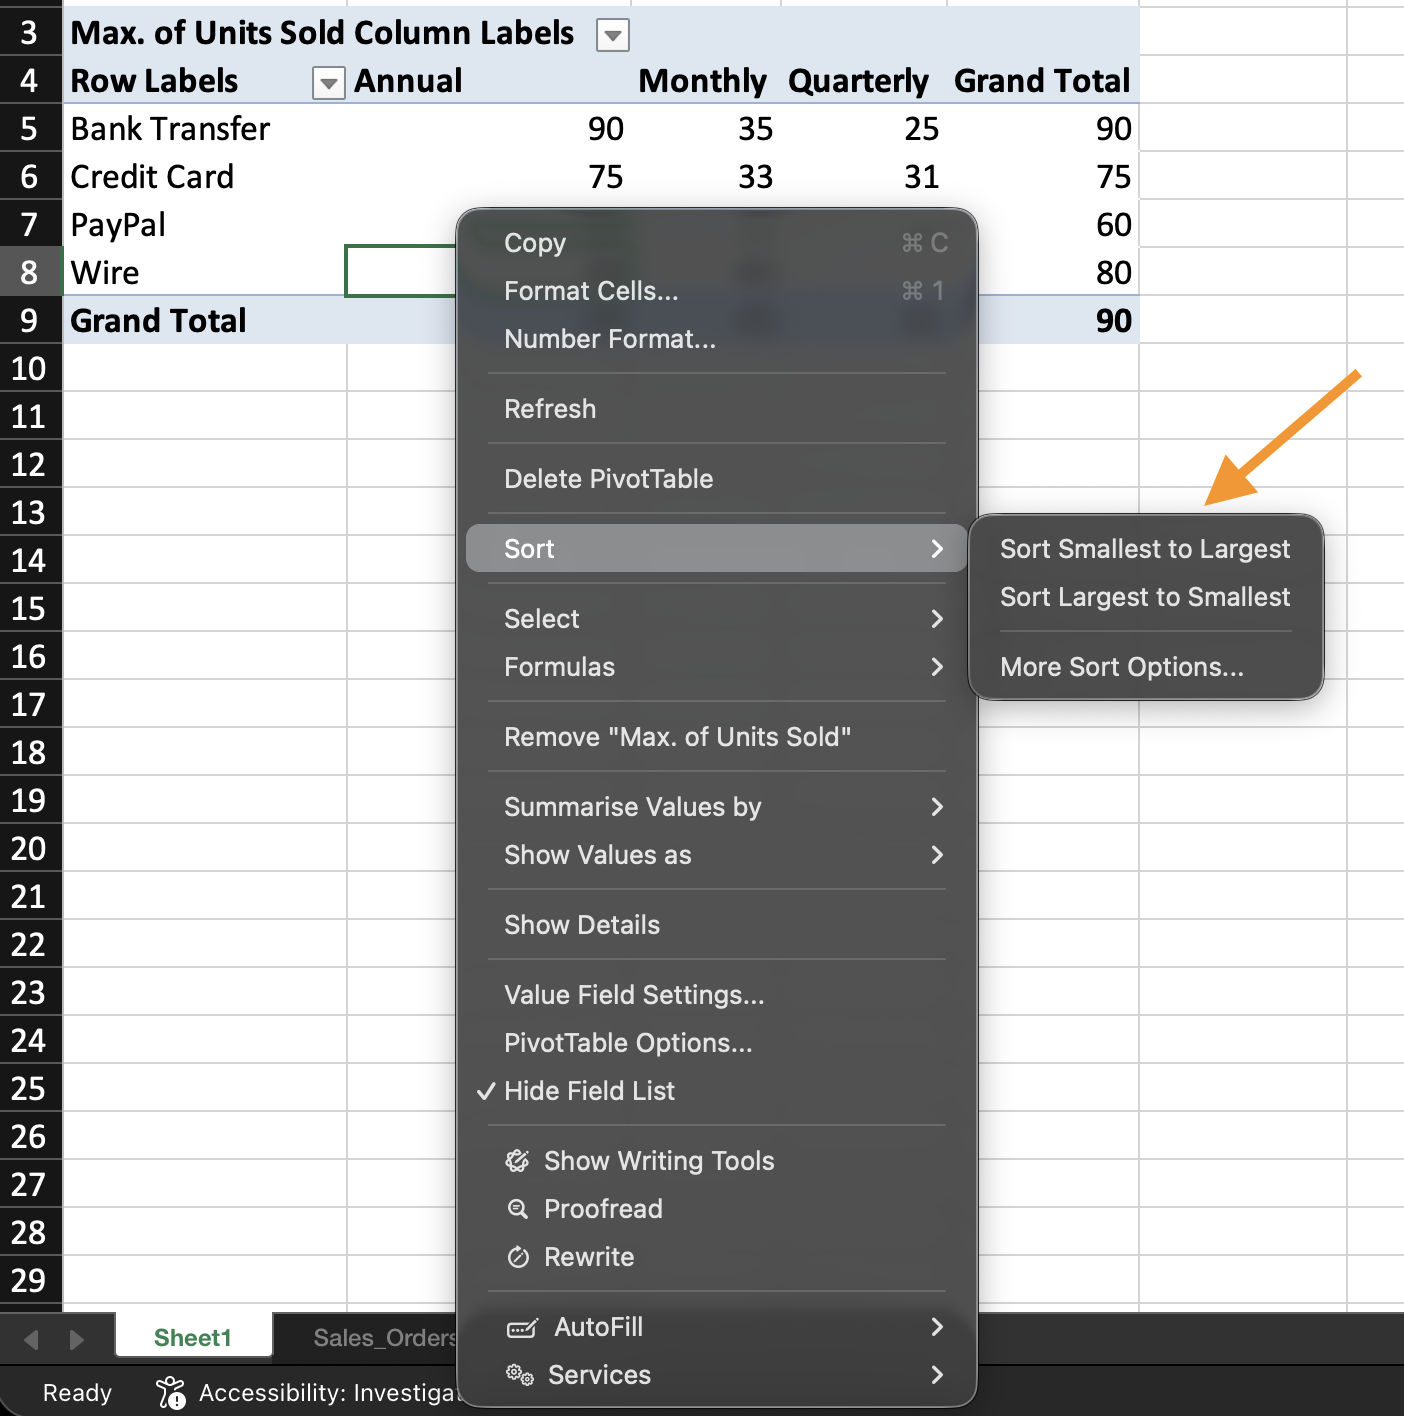This screenshot has height=1416, width=1404.
Task: Choose Sort Smallest to Largest
Action: (x=1144, y=549)
